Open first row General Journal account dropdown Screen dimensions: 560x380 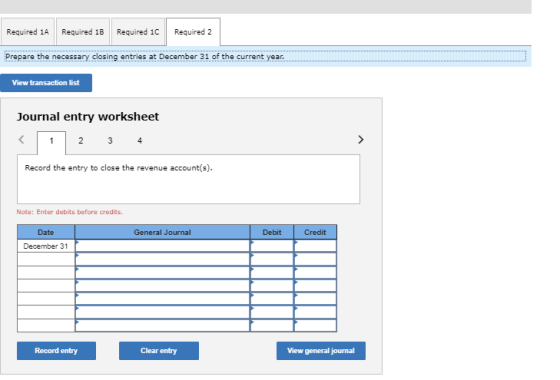162,246
